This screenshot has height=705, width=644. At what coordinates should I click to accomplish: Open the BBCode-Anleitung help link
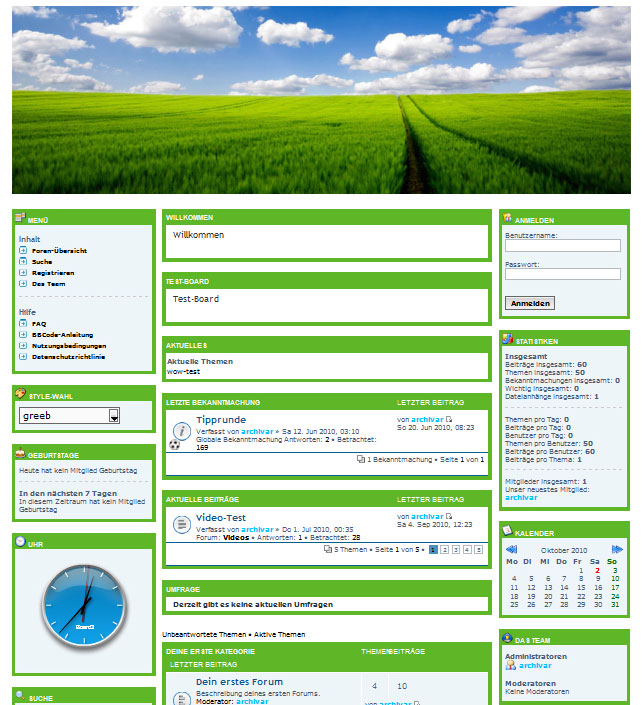click(62, 334)
